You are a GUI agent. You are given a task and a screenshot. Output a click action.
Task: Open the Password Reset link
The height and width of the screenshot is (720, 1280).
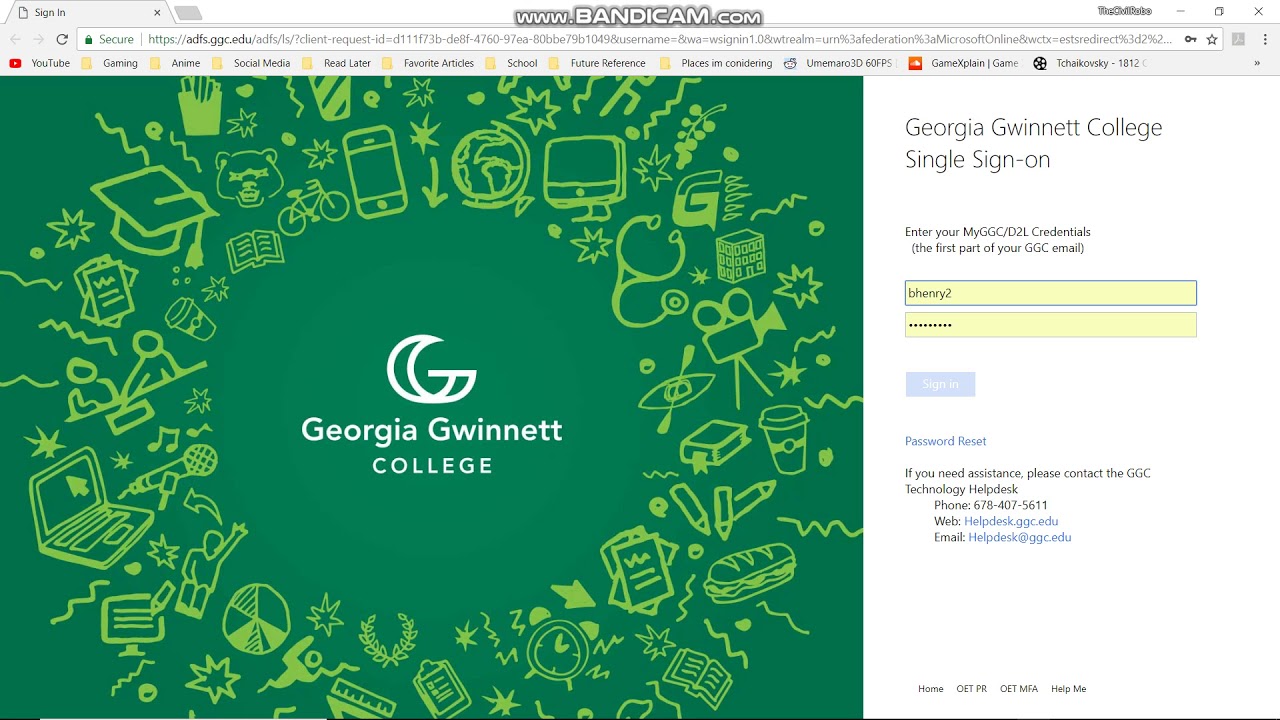pyautogui.click(x=945, y=441)
